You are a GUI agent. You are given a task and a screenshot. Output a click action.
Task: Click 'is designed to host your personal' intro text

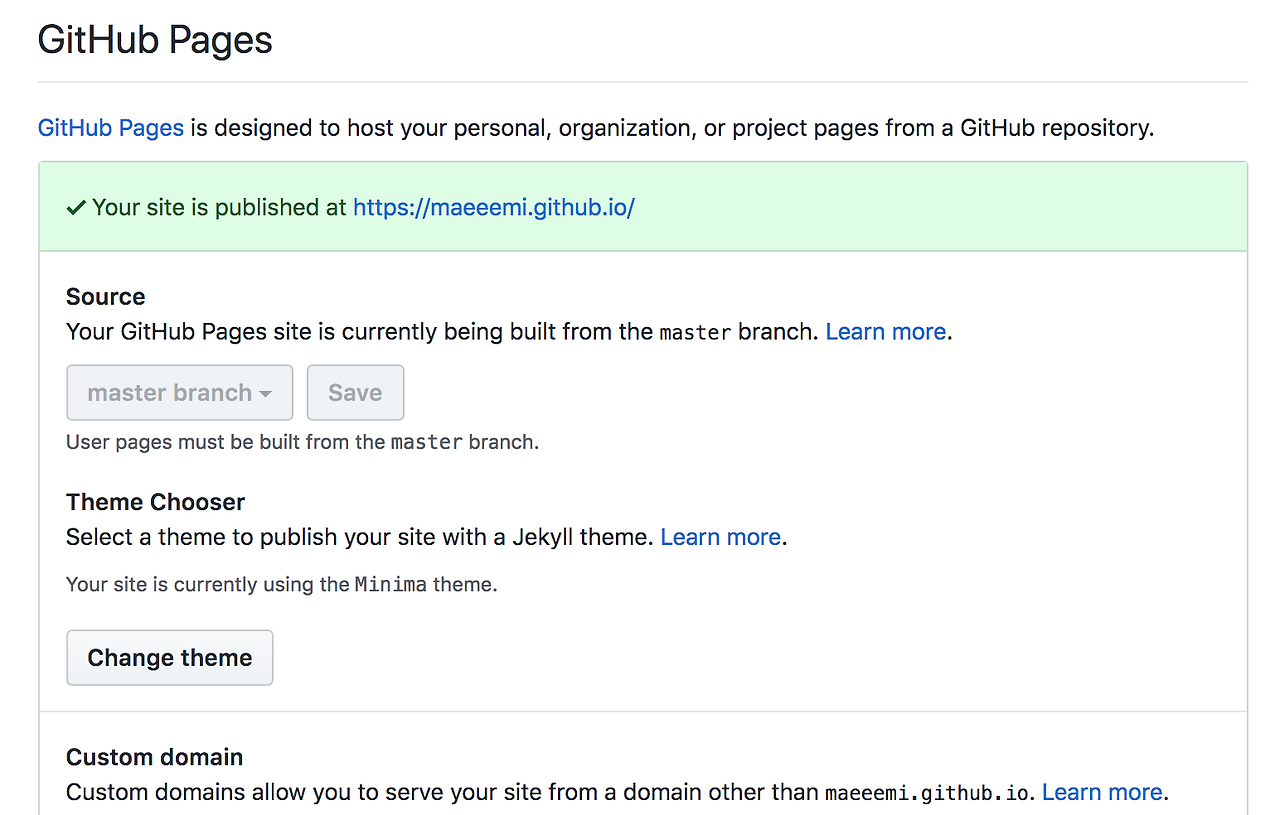coord(670,128)
